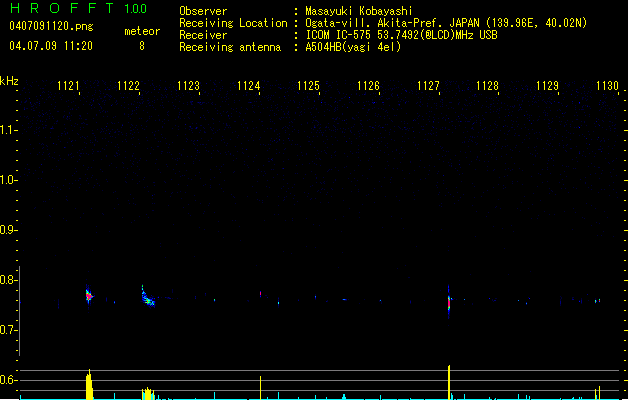The height and width of the screenshot is (400, 629).
Task: Click the 'Observer' label
Action: (x=203, y=11)
